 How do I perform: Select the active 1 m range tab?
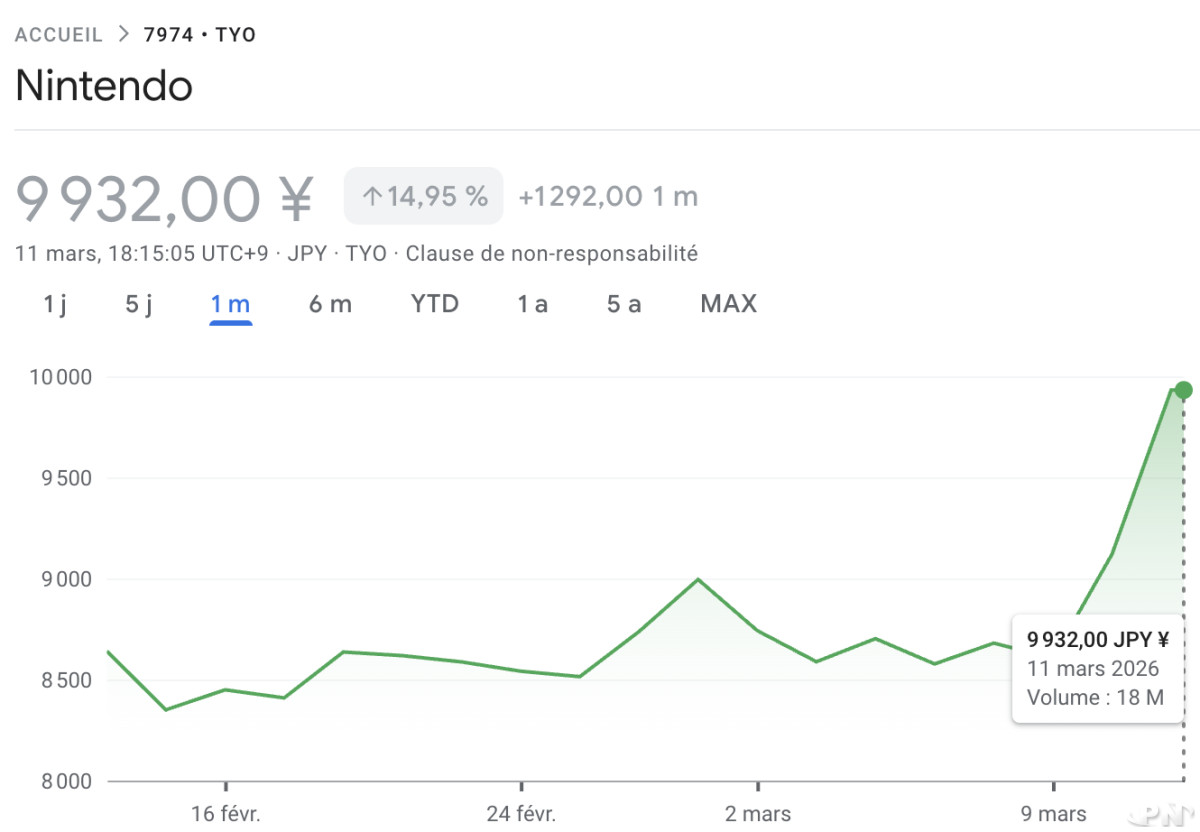pyautogui.click(x=230, y=304)
